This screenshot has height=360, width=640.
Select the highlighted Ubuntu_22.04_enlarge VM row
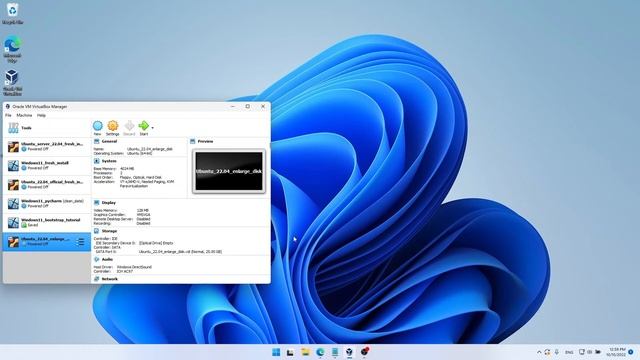coord(47,242)
